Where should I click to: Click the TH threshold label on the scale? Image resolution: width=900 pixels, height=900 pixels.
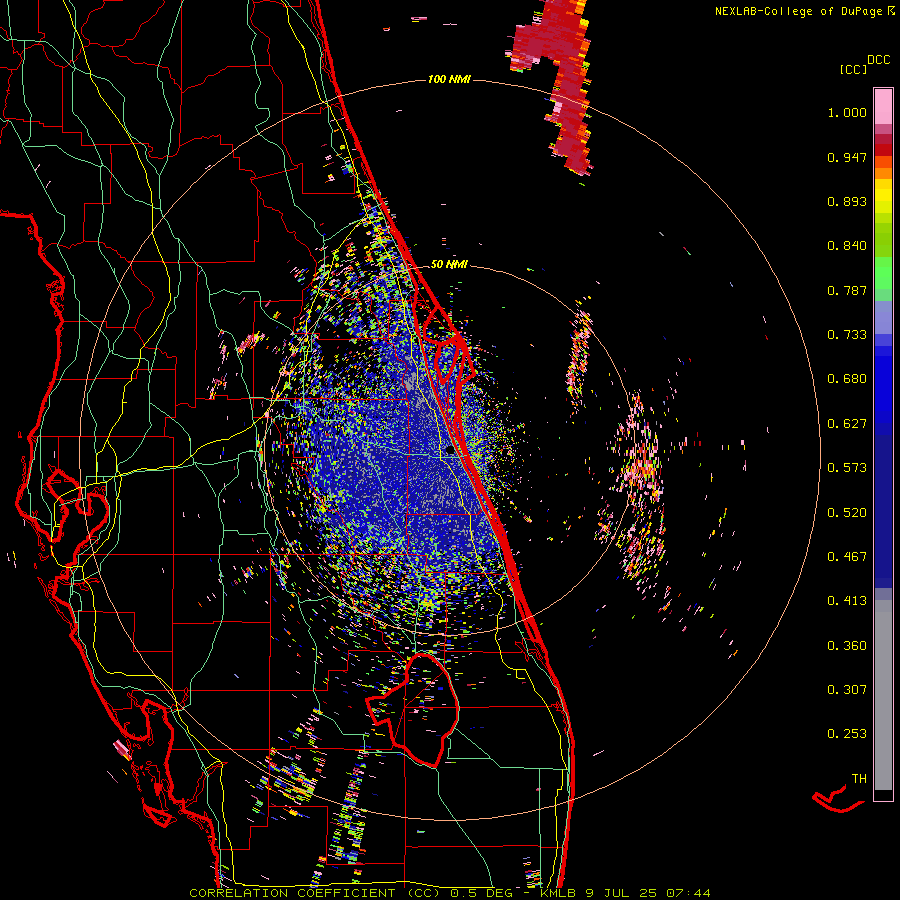(x=859, y=779)
